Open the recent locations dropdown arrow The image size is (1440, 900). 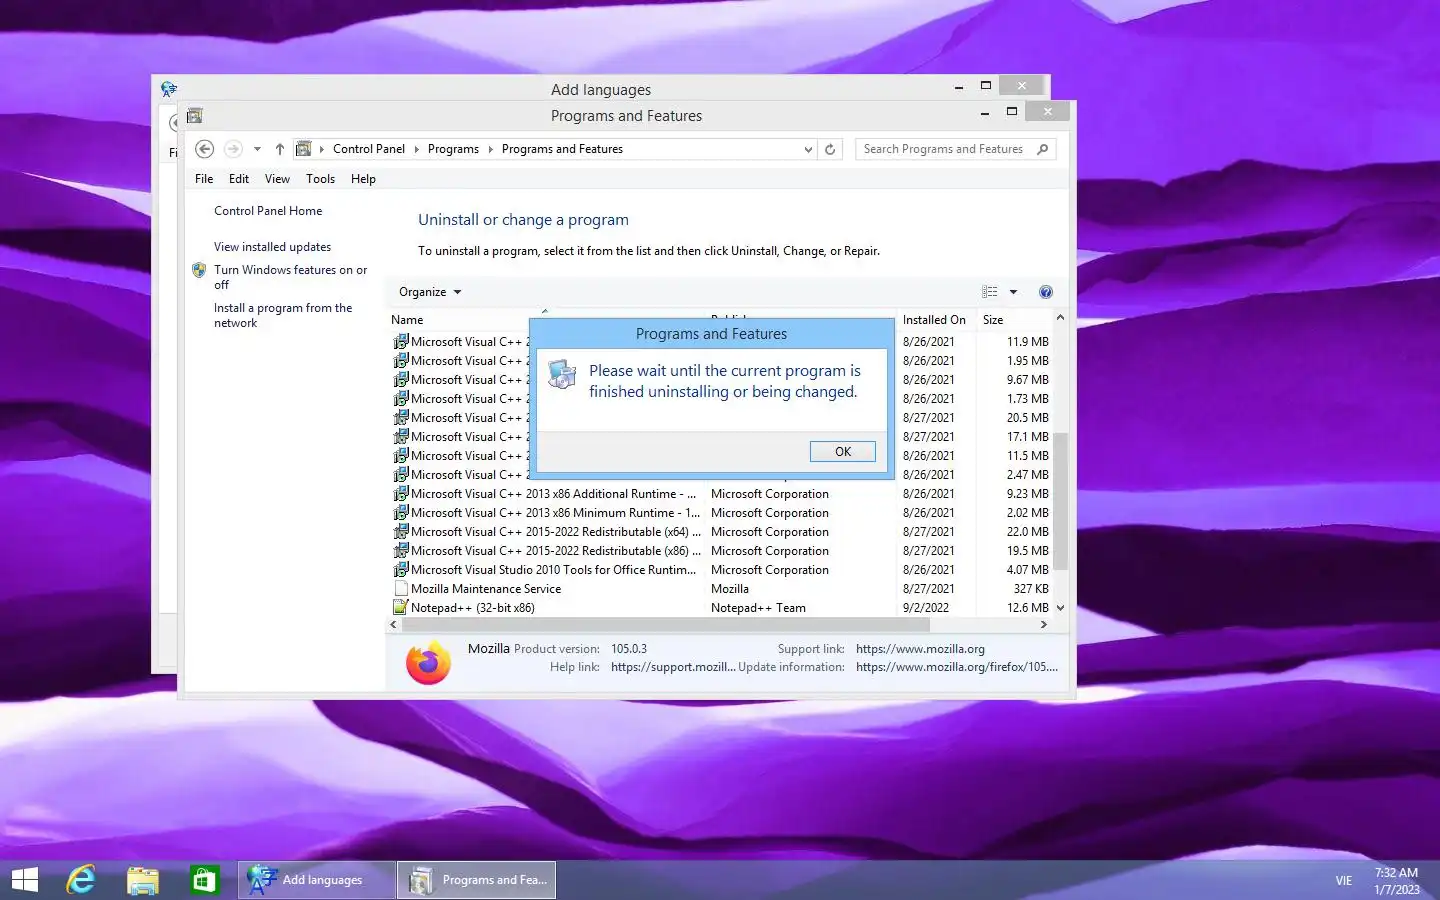pyautogui.click(x=257, y=149)
